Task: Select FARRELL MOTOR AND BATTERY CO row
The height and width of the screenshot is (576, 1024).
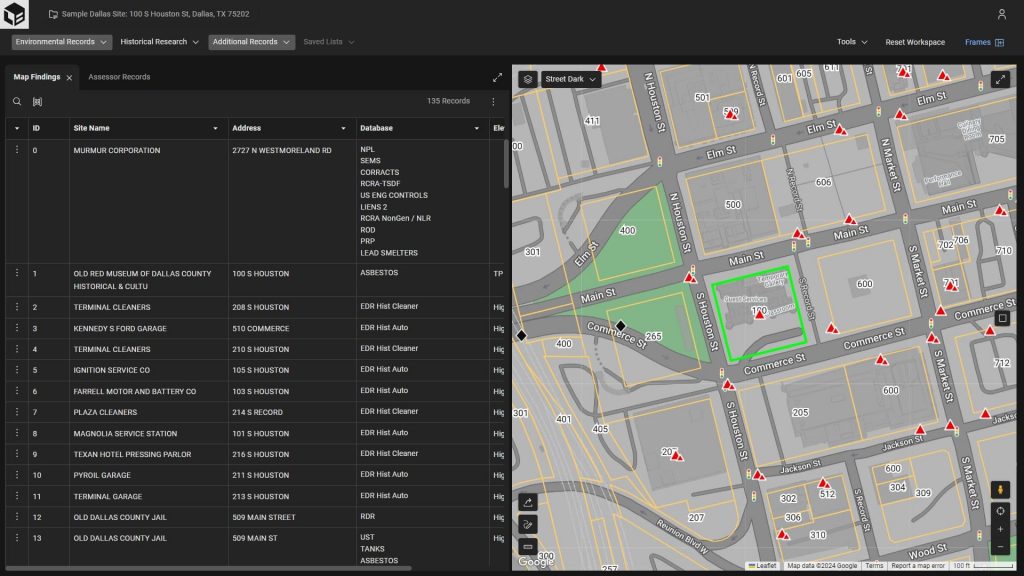Action: 255,391
